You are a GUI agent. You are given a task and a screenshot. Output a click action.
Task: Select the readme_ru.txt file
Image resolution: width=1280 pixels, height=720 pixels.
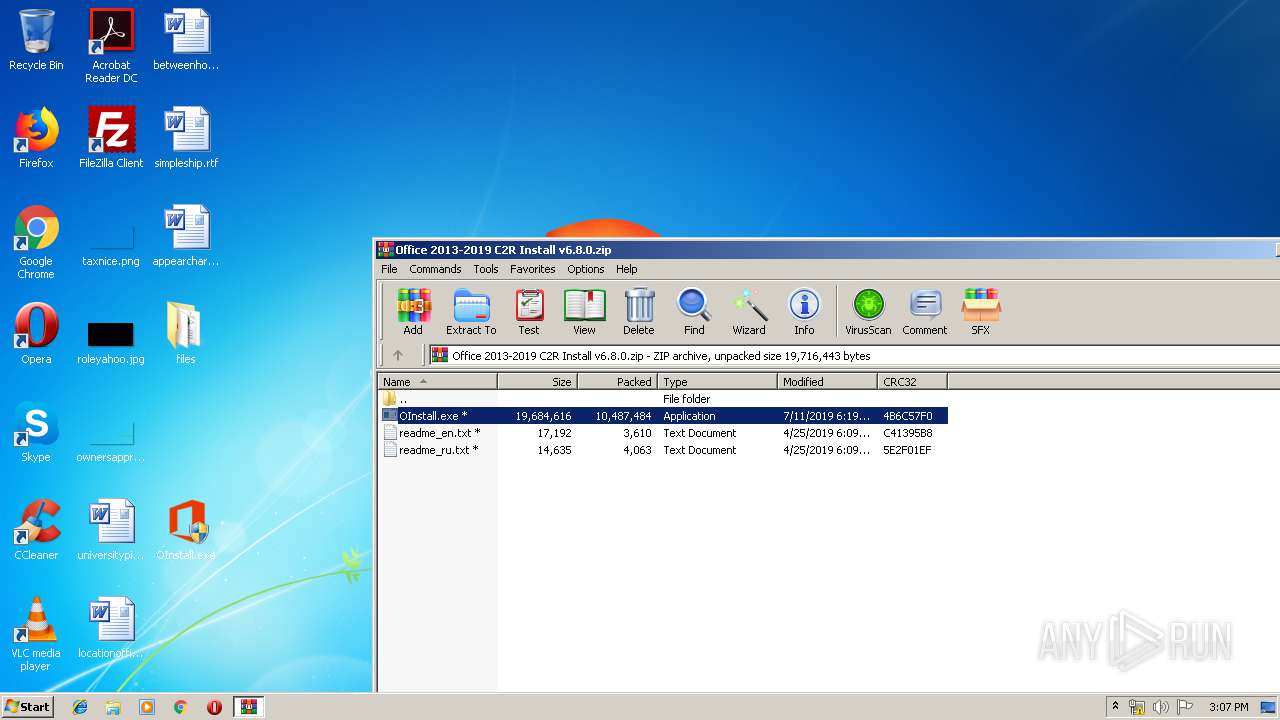coord(663,450)
